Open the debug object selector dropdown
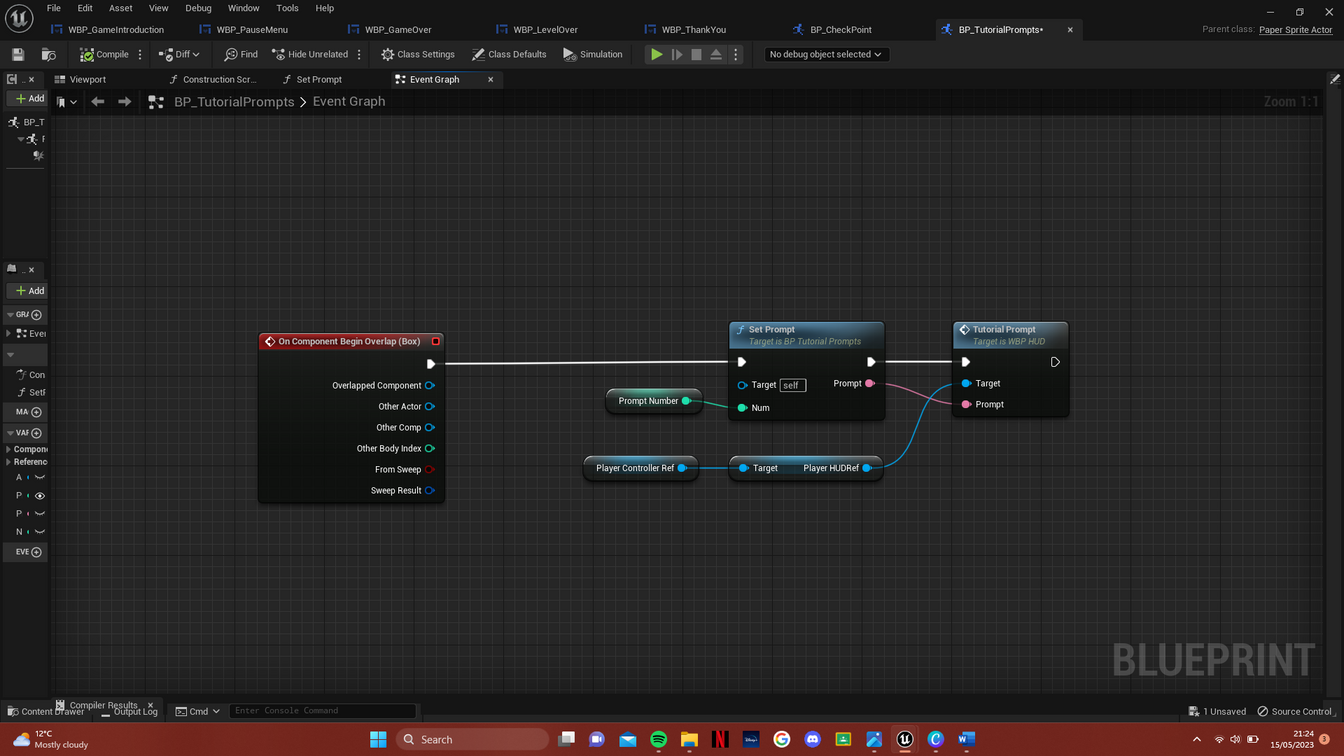The width and height of the screenshot is (1344, 756). click(x=825, y=54)
